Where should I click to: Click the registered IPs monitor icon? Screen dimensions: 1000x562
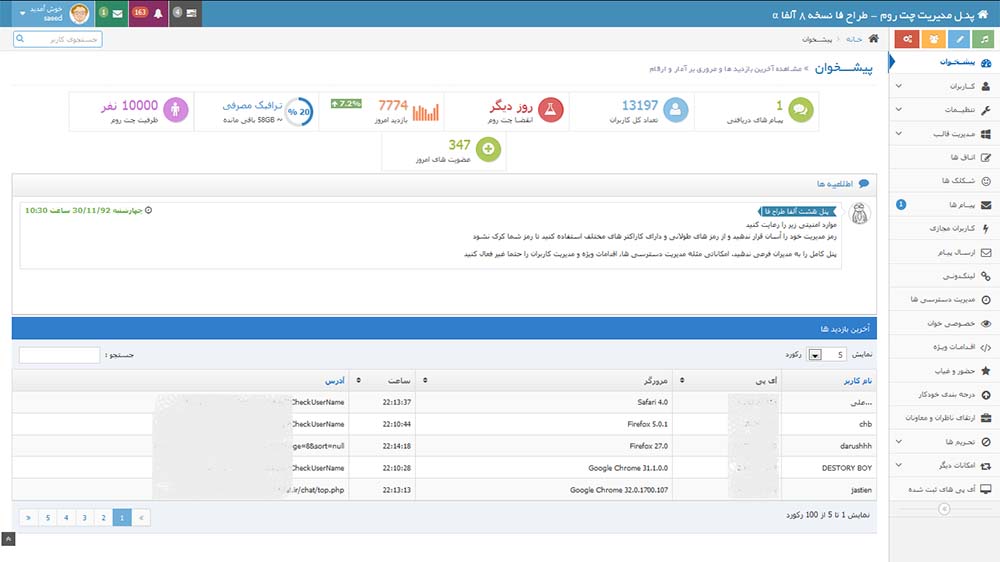tap(986, 489)
